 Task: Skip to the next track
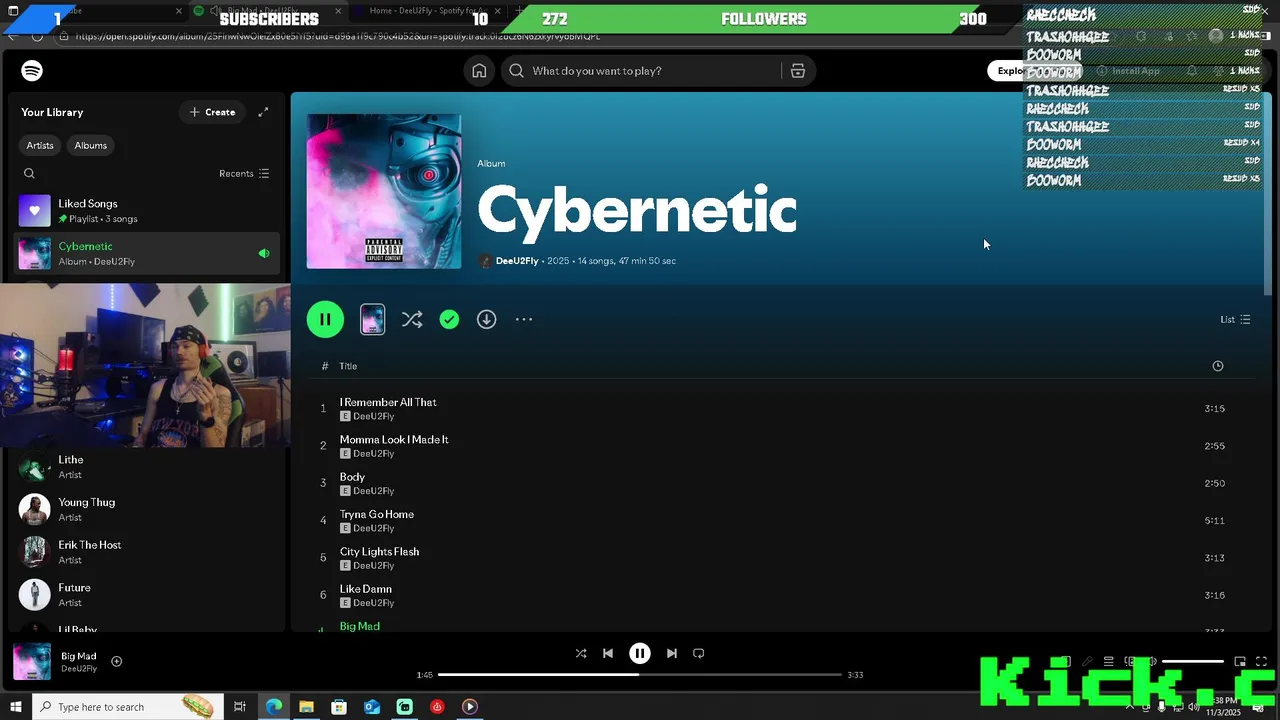coord(672,653)
